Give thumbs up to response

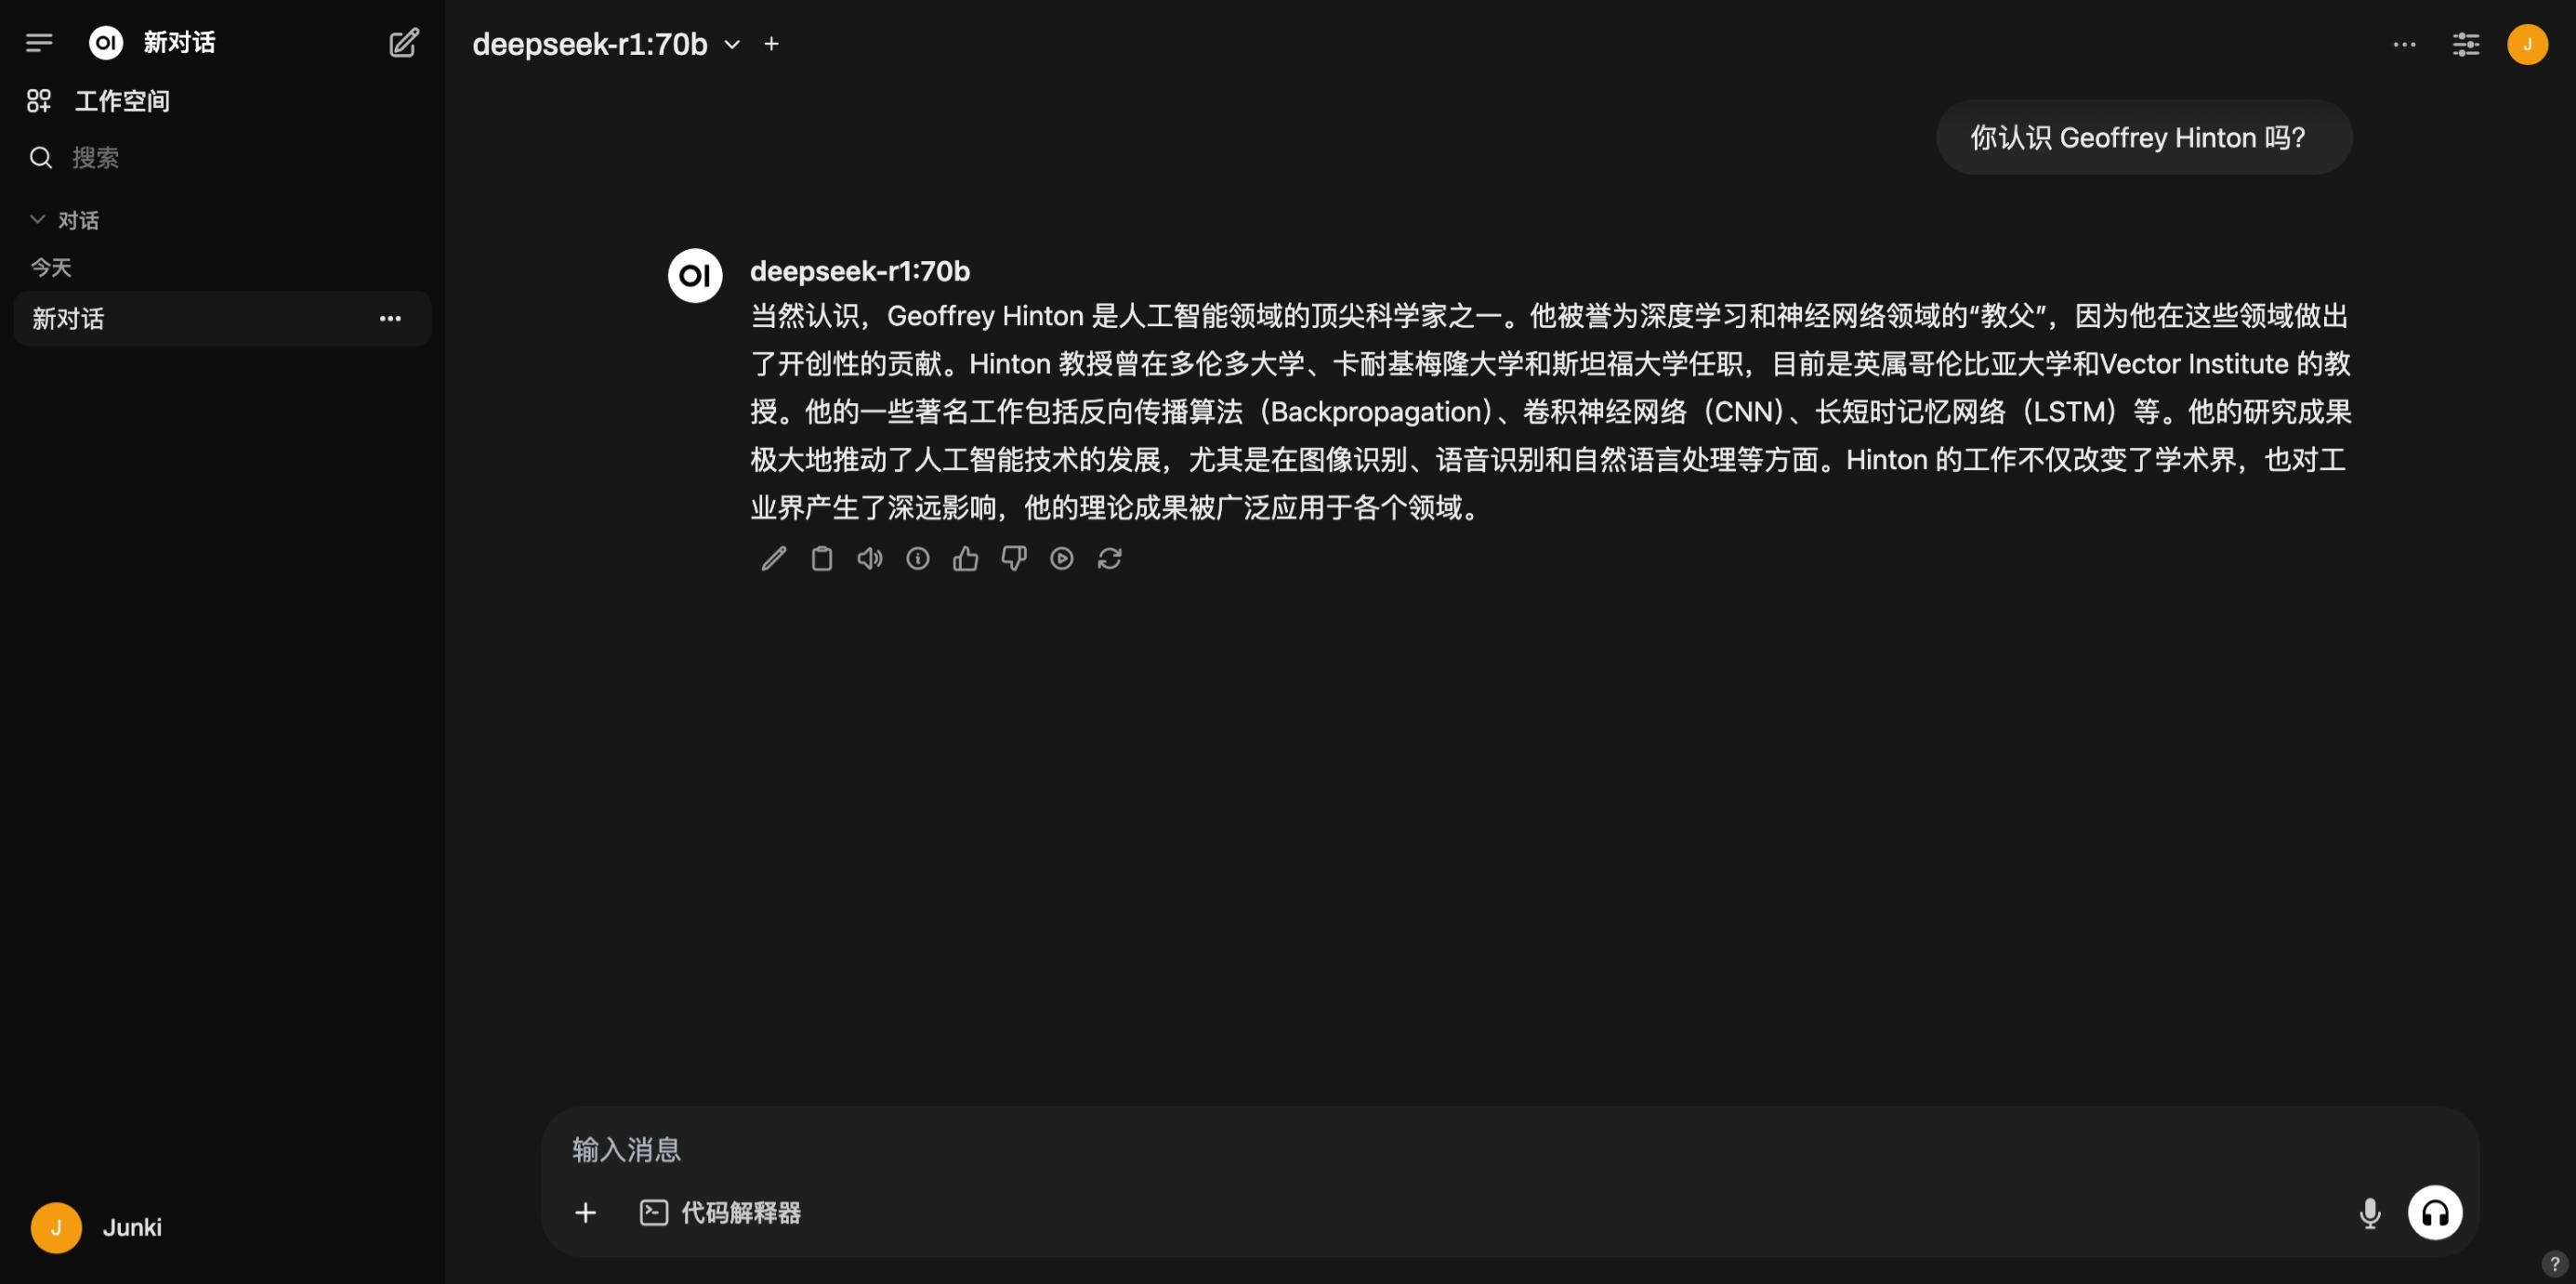coord(965,558)
